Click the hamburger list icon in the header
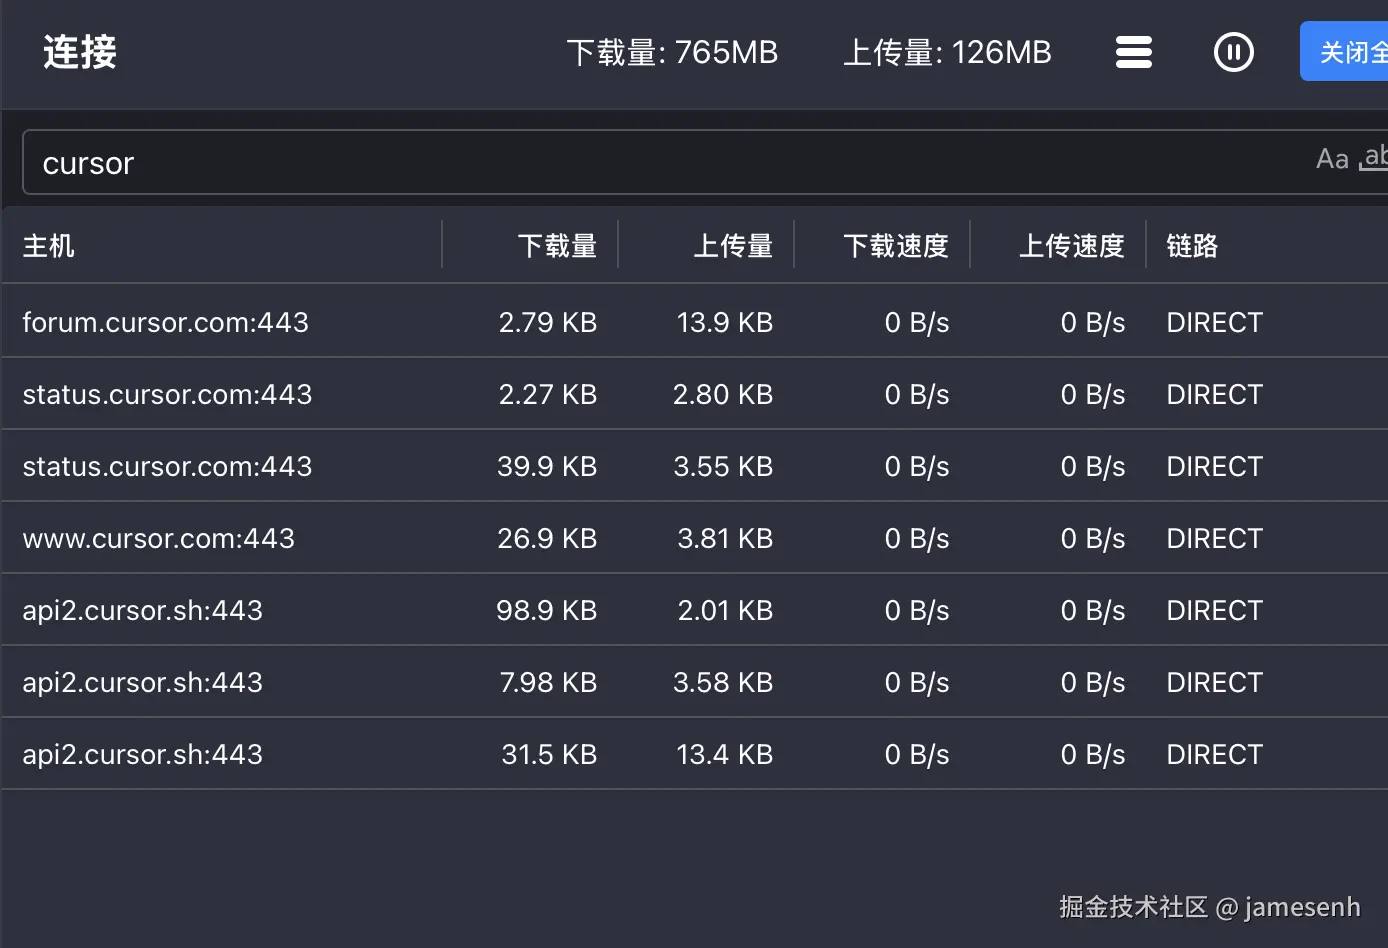 (1133, 52)
